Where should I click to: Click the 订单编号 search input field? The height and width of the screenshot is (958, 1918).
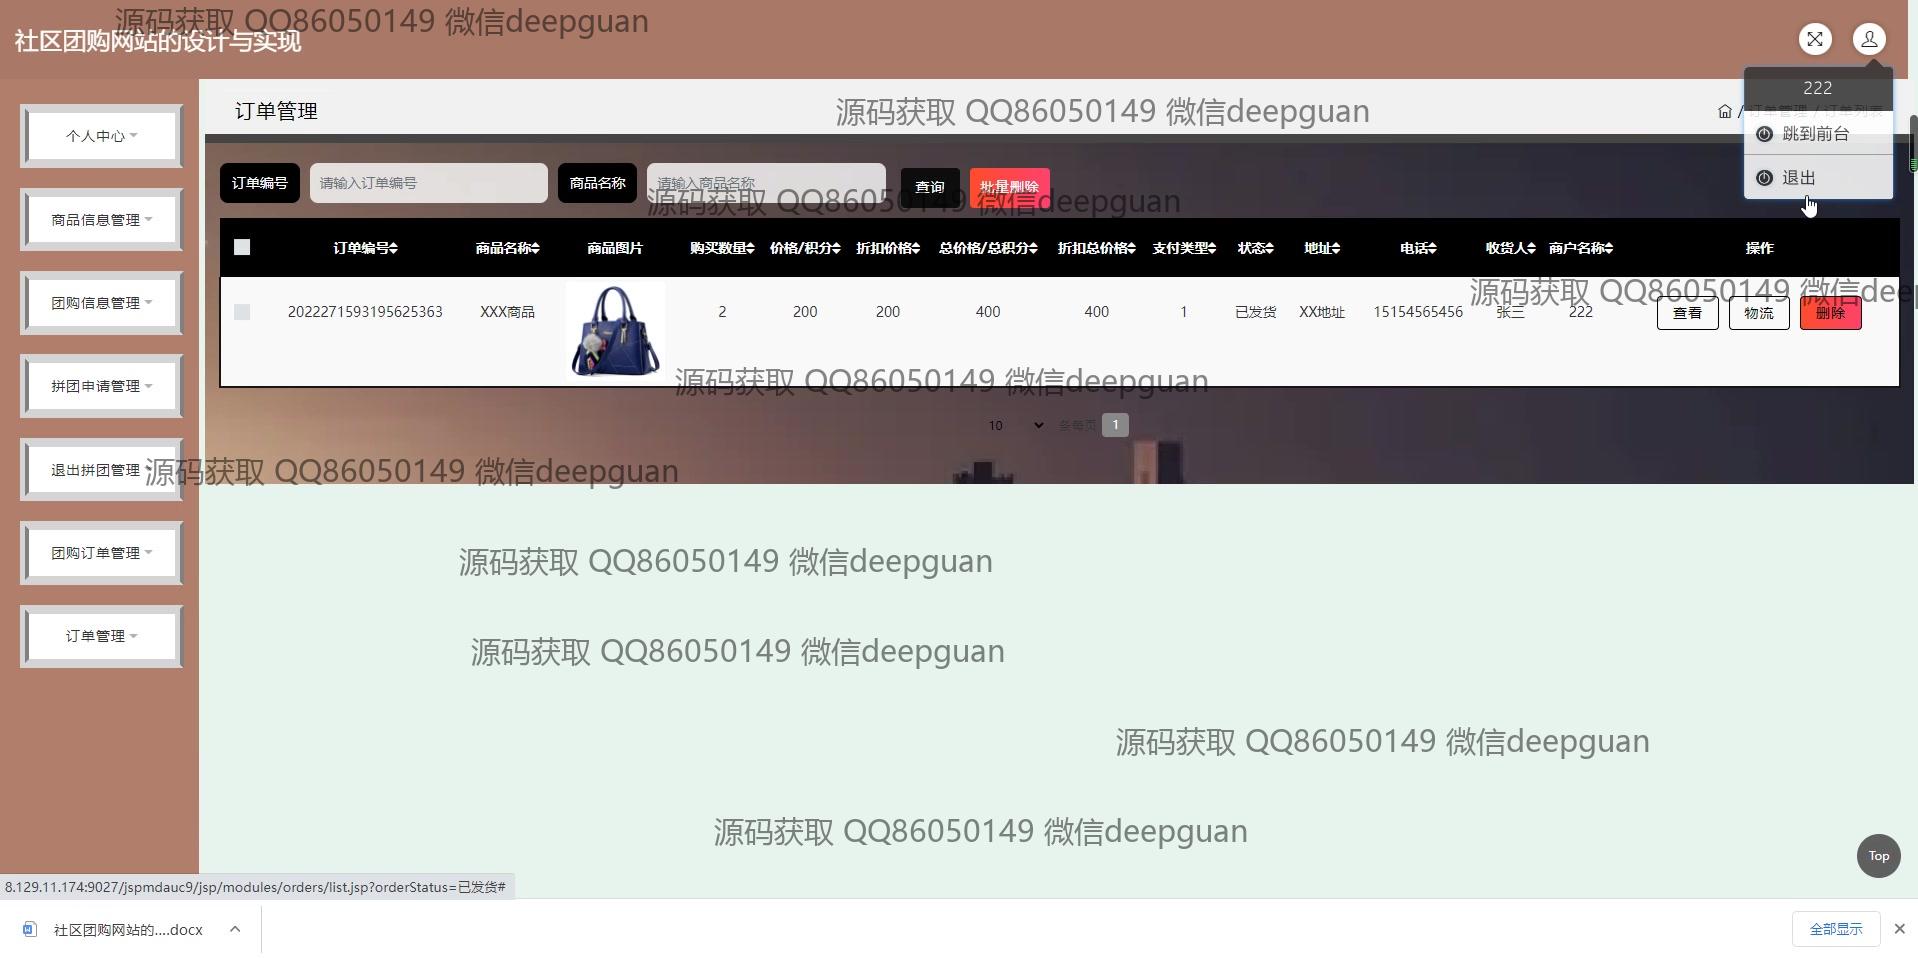point(428,183)
